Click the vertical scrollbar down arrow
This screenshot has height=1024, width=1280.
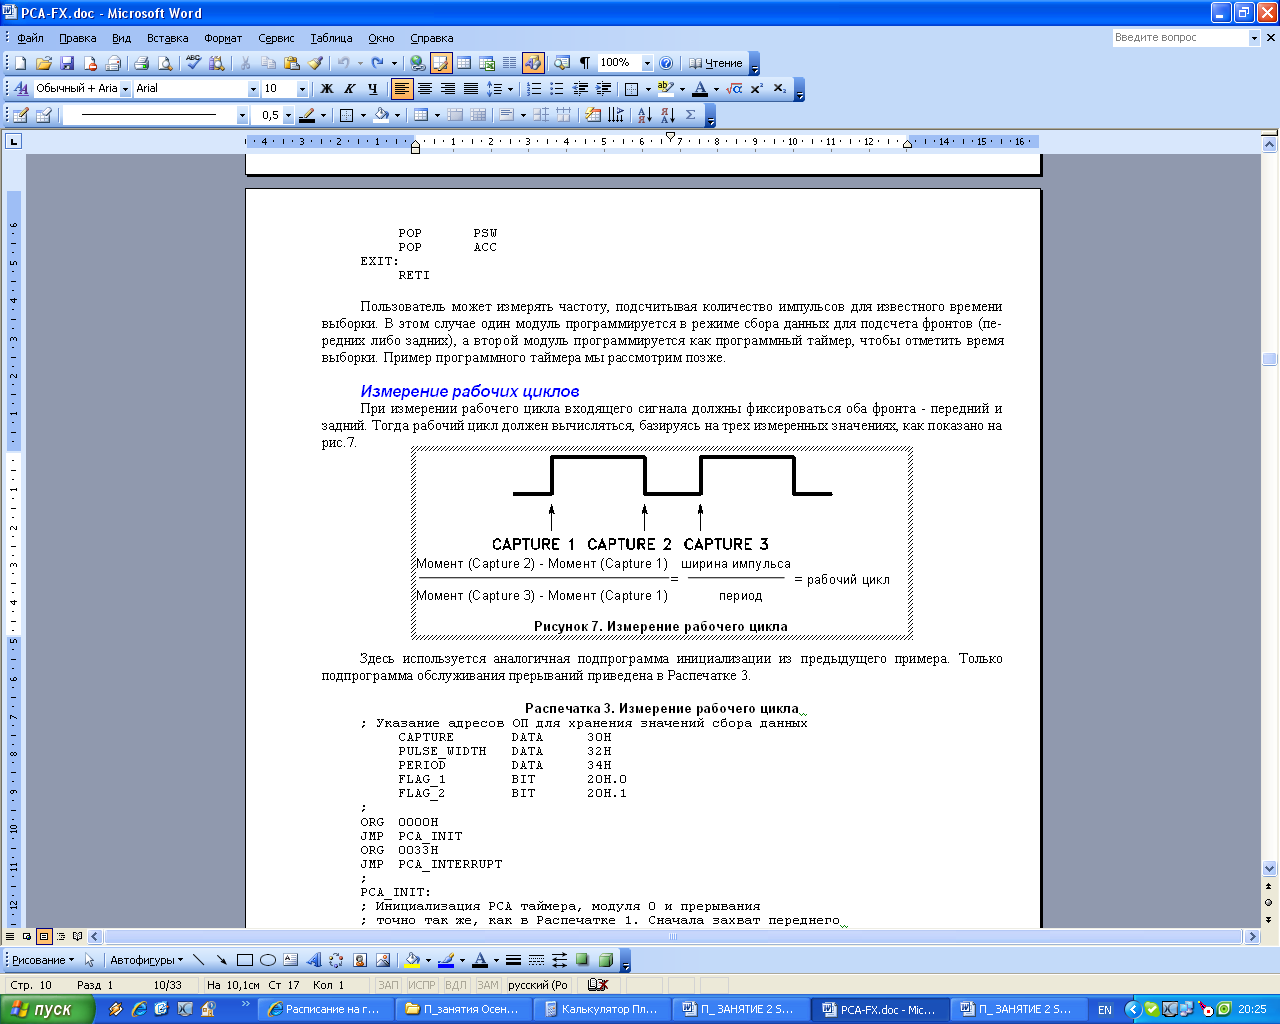point(1270,869)
